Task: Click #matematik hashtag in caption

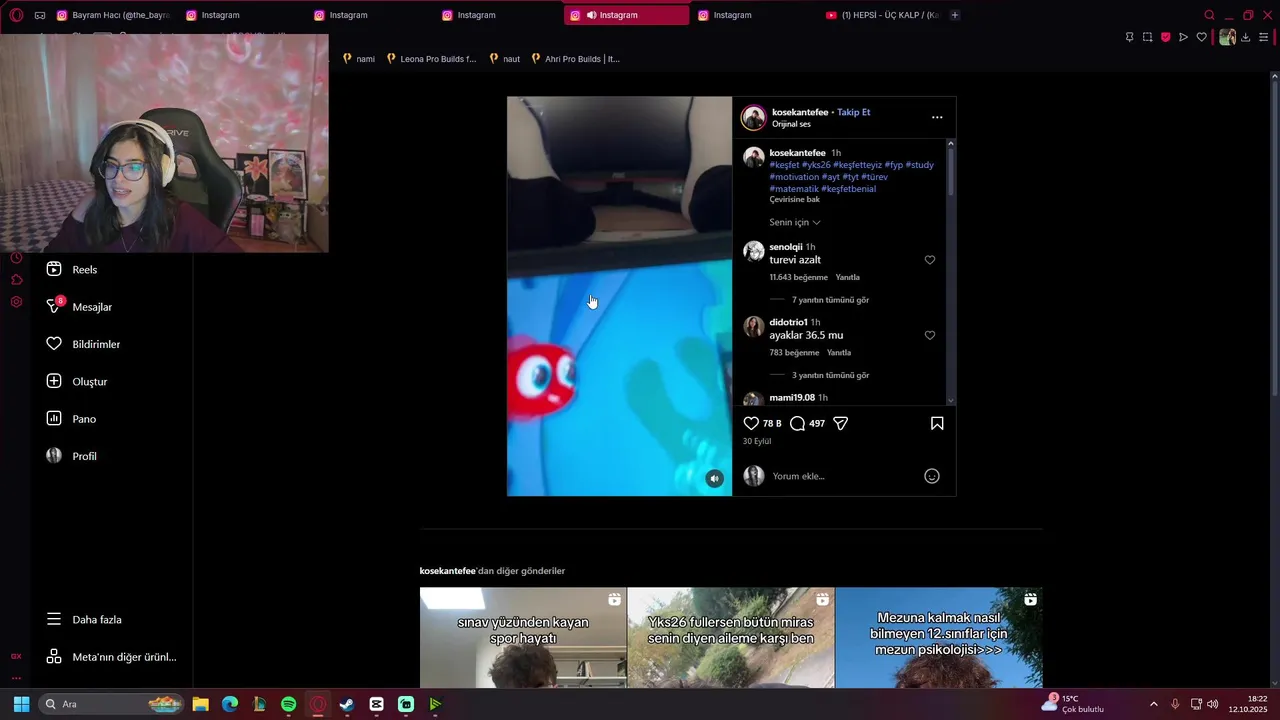Action: coord(794,189)
